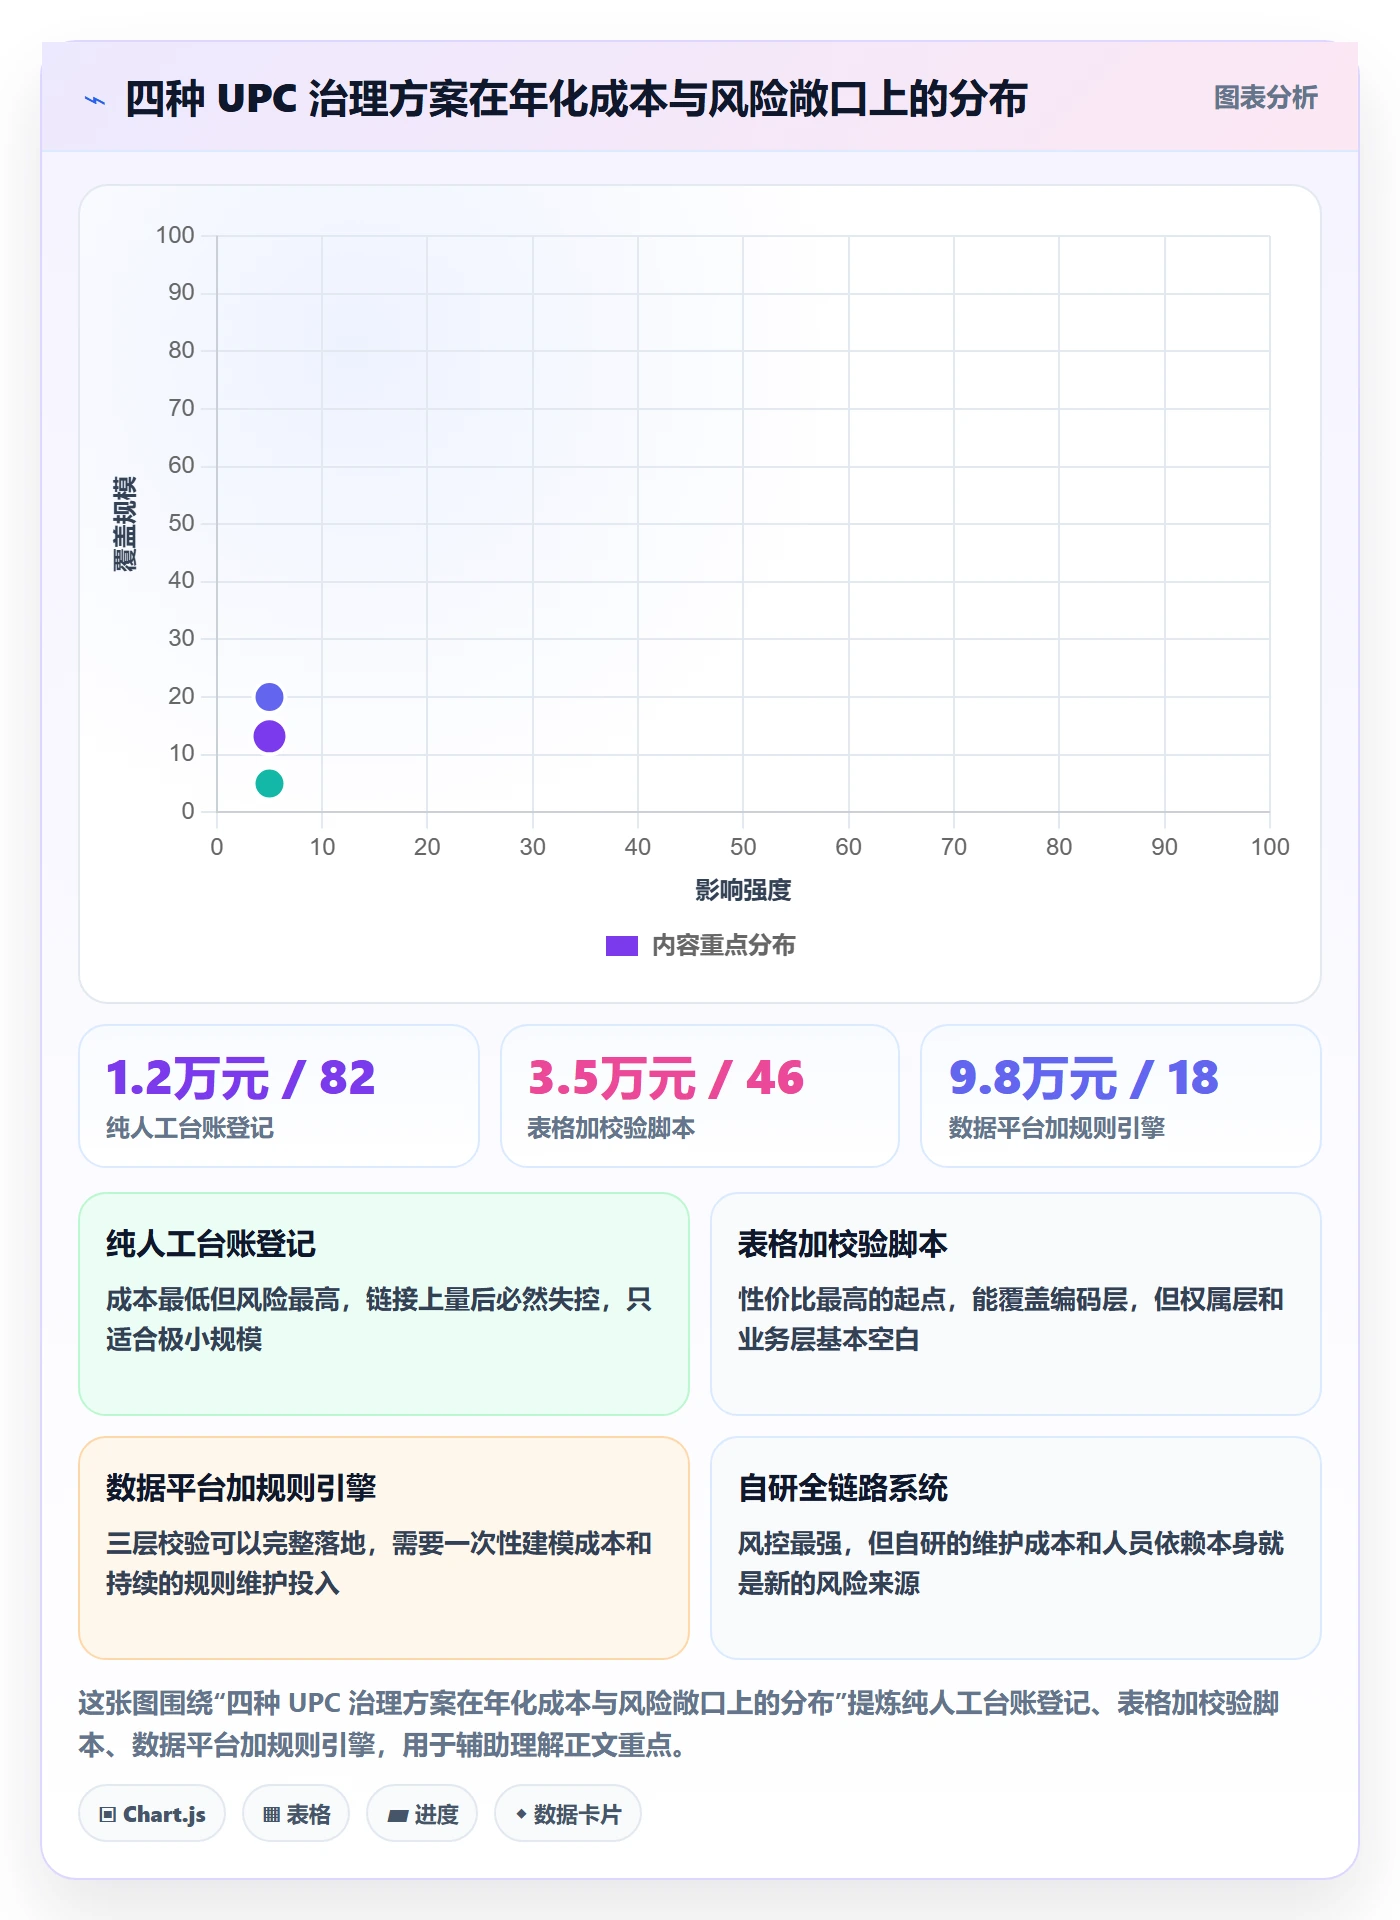Screen dimensions: 1400x1920
Task: Click the text 三层校验可以完整落地
Action: 236,1544
